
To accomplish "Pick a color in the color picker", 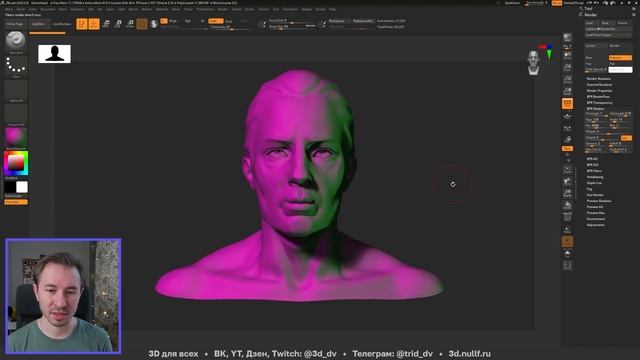I will point(16,163).
